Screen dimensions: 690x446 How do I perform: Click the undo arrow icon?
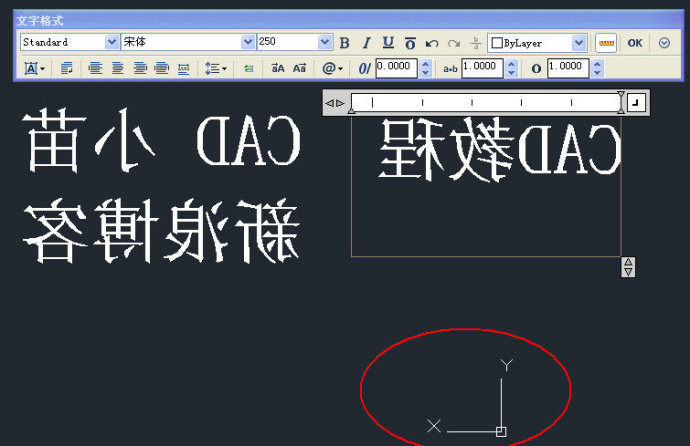(432, 43)
